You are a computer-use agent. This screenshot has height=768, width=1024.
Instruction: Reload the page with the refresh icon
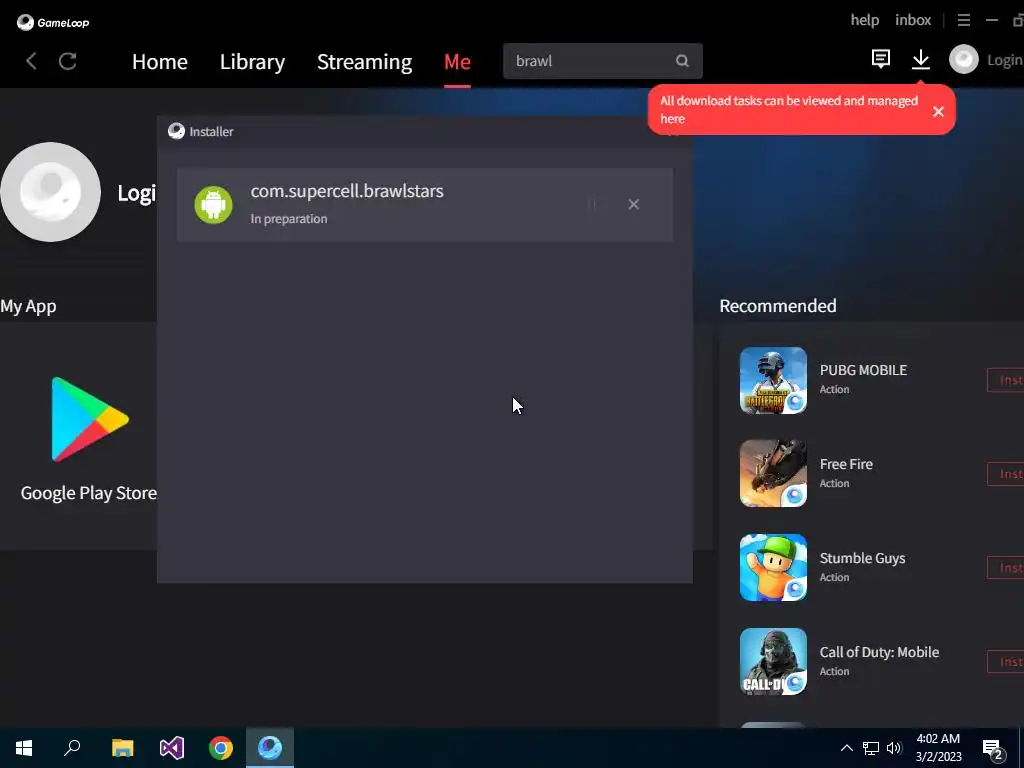point(68,61)
